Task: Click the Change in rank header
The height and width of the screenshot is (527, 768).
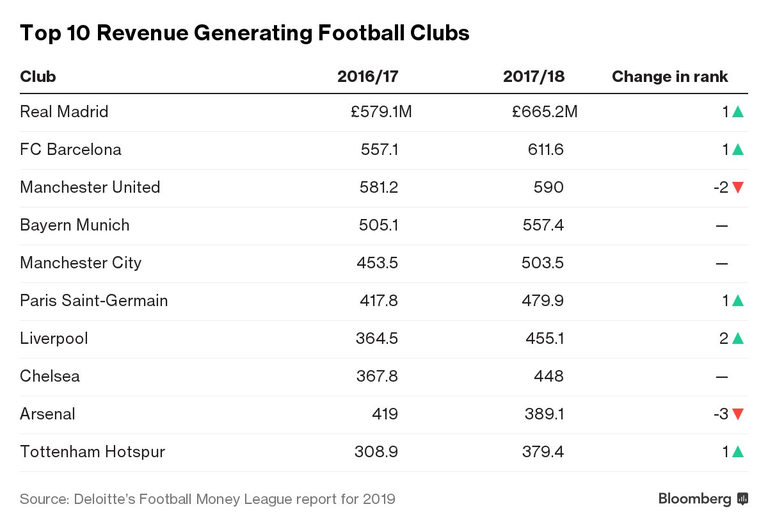Action: coord(670,76)
